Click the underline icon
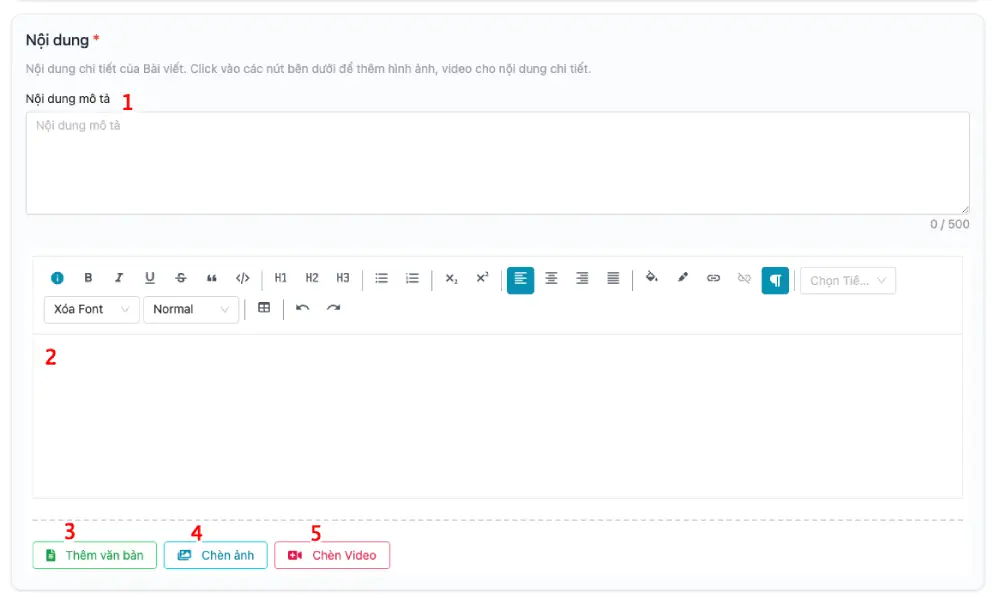The width and height of the screenshot is (1000, 605). tap(150, 278)
